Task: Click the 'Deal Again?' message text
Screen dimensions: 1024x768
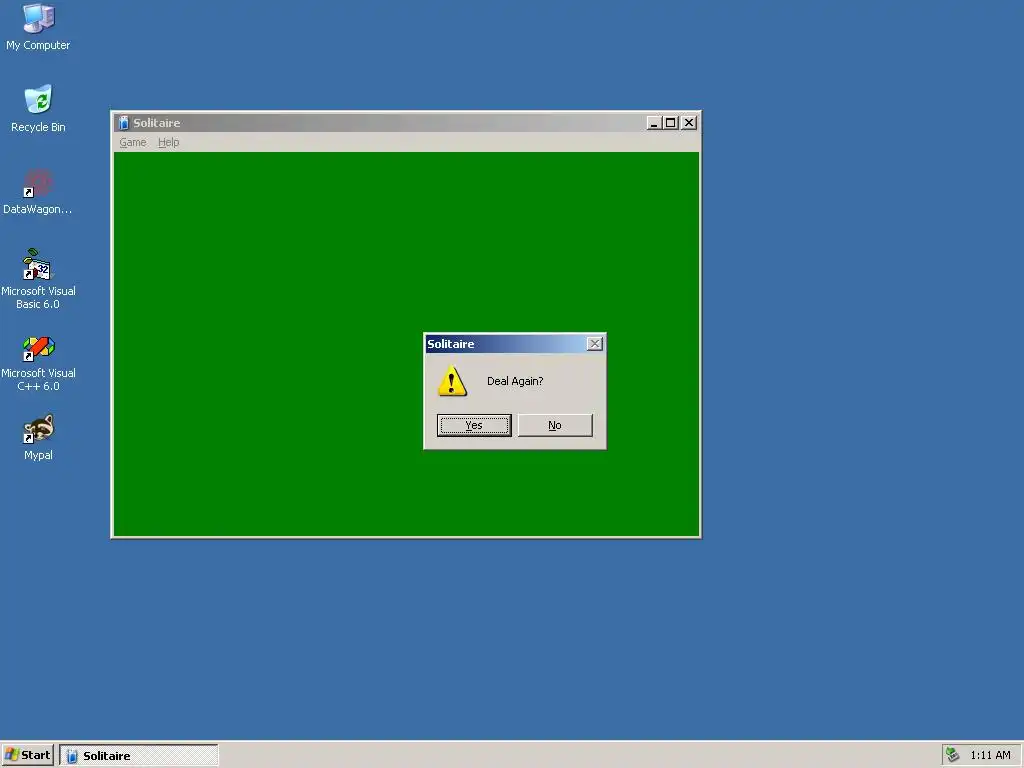Action: coord(515,381)
